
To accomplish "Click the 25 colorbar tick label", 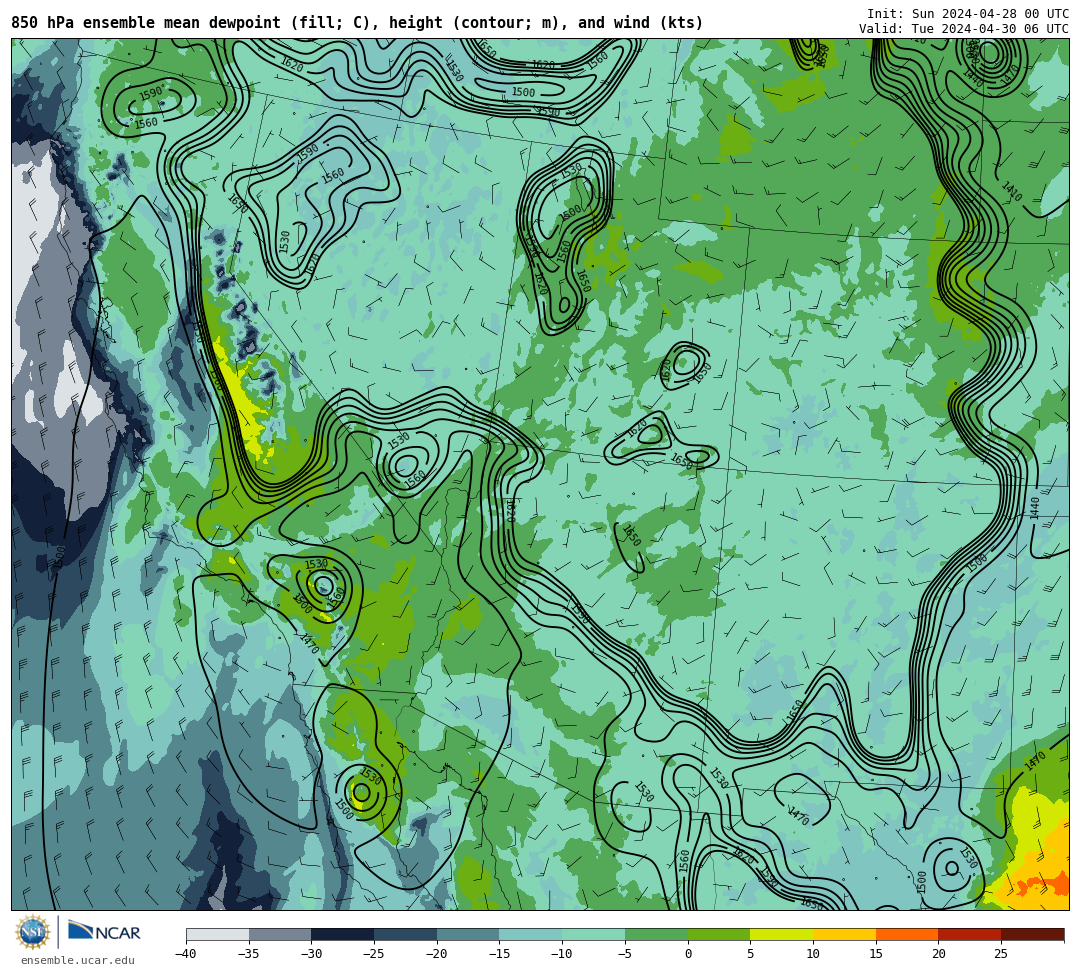I will pyautogui.click(x=1001, y=954).
